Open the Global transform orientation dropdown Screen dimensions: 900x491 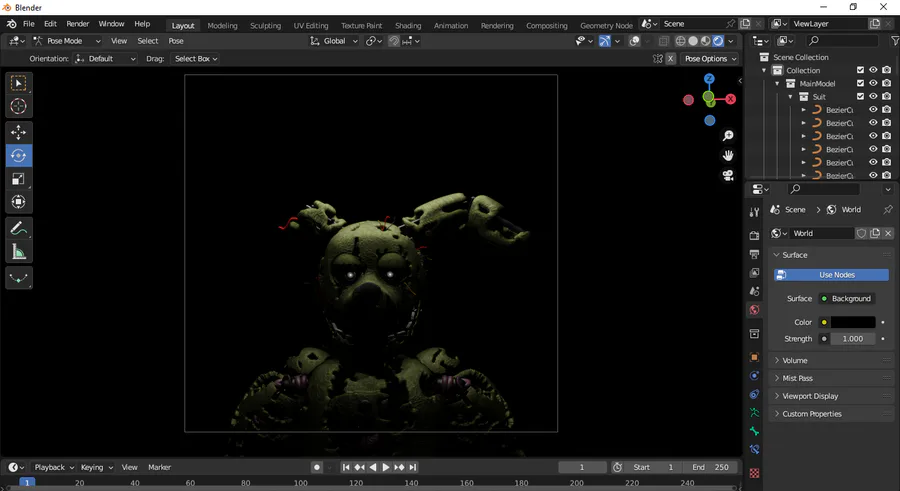tap(334, 41)
